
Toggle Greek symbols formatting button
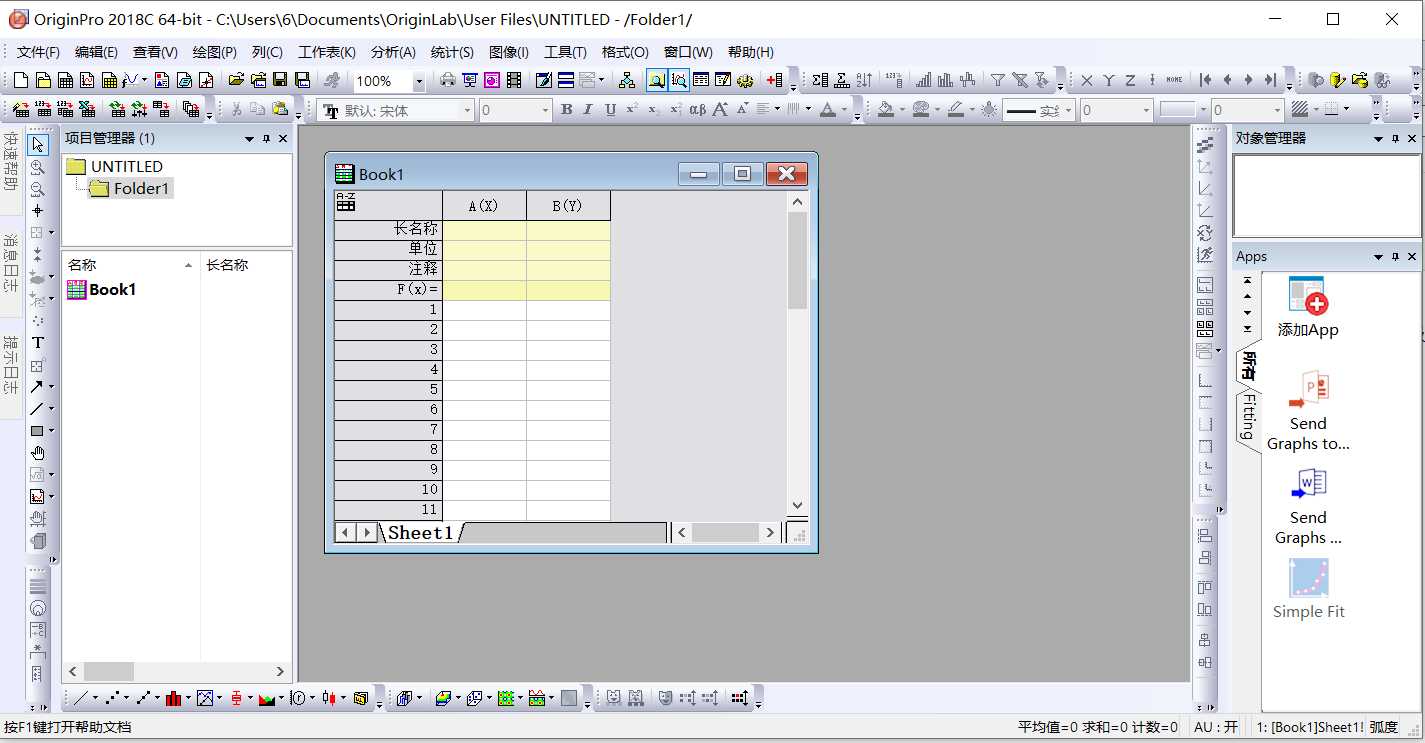coord(698,109)
